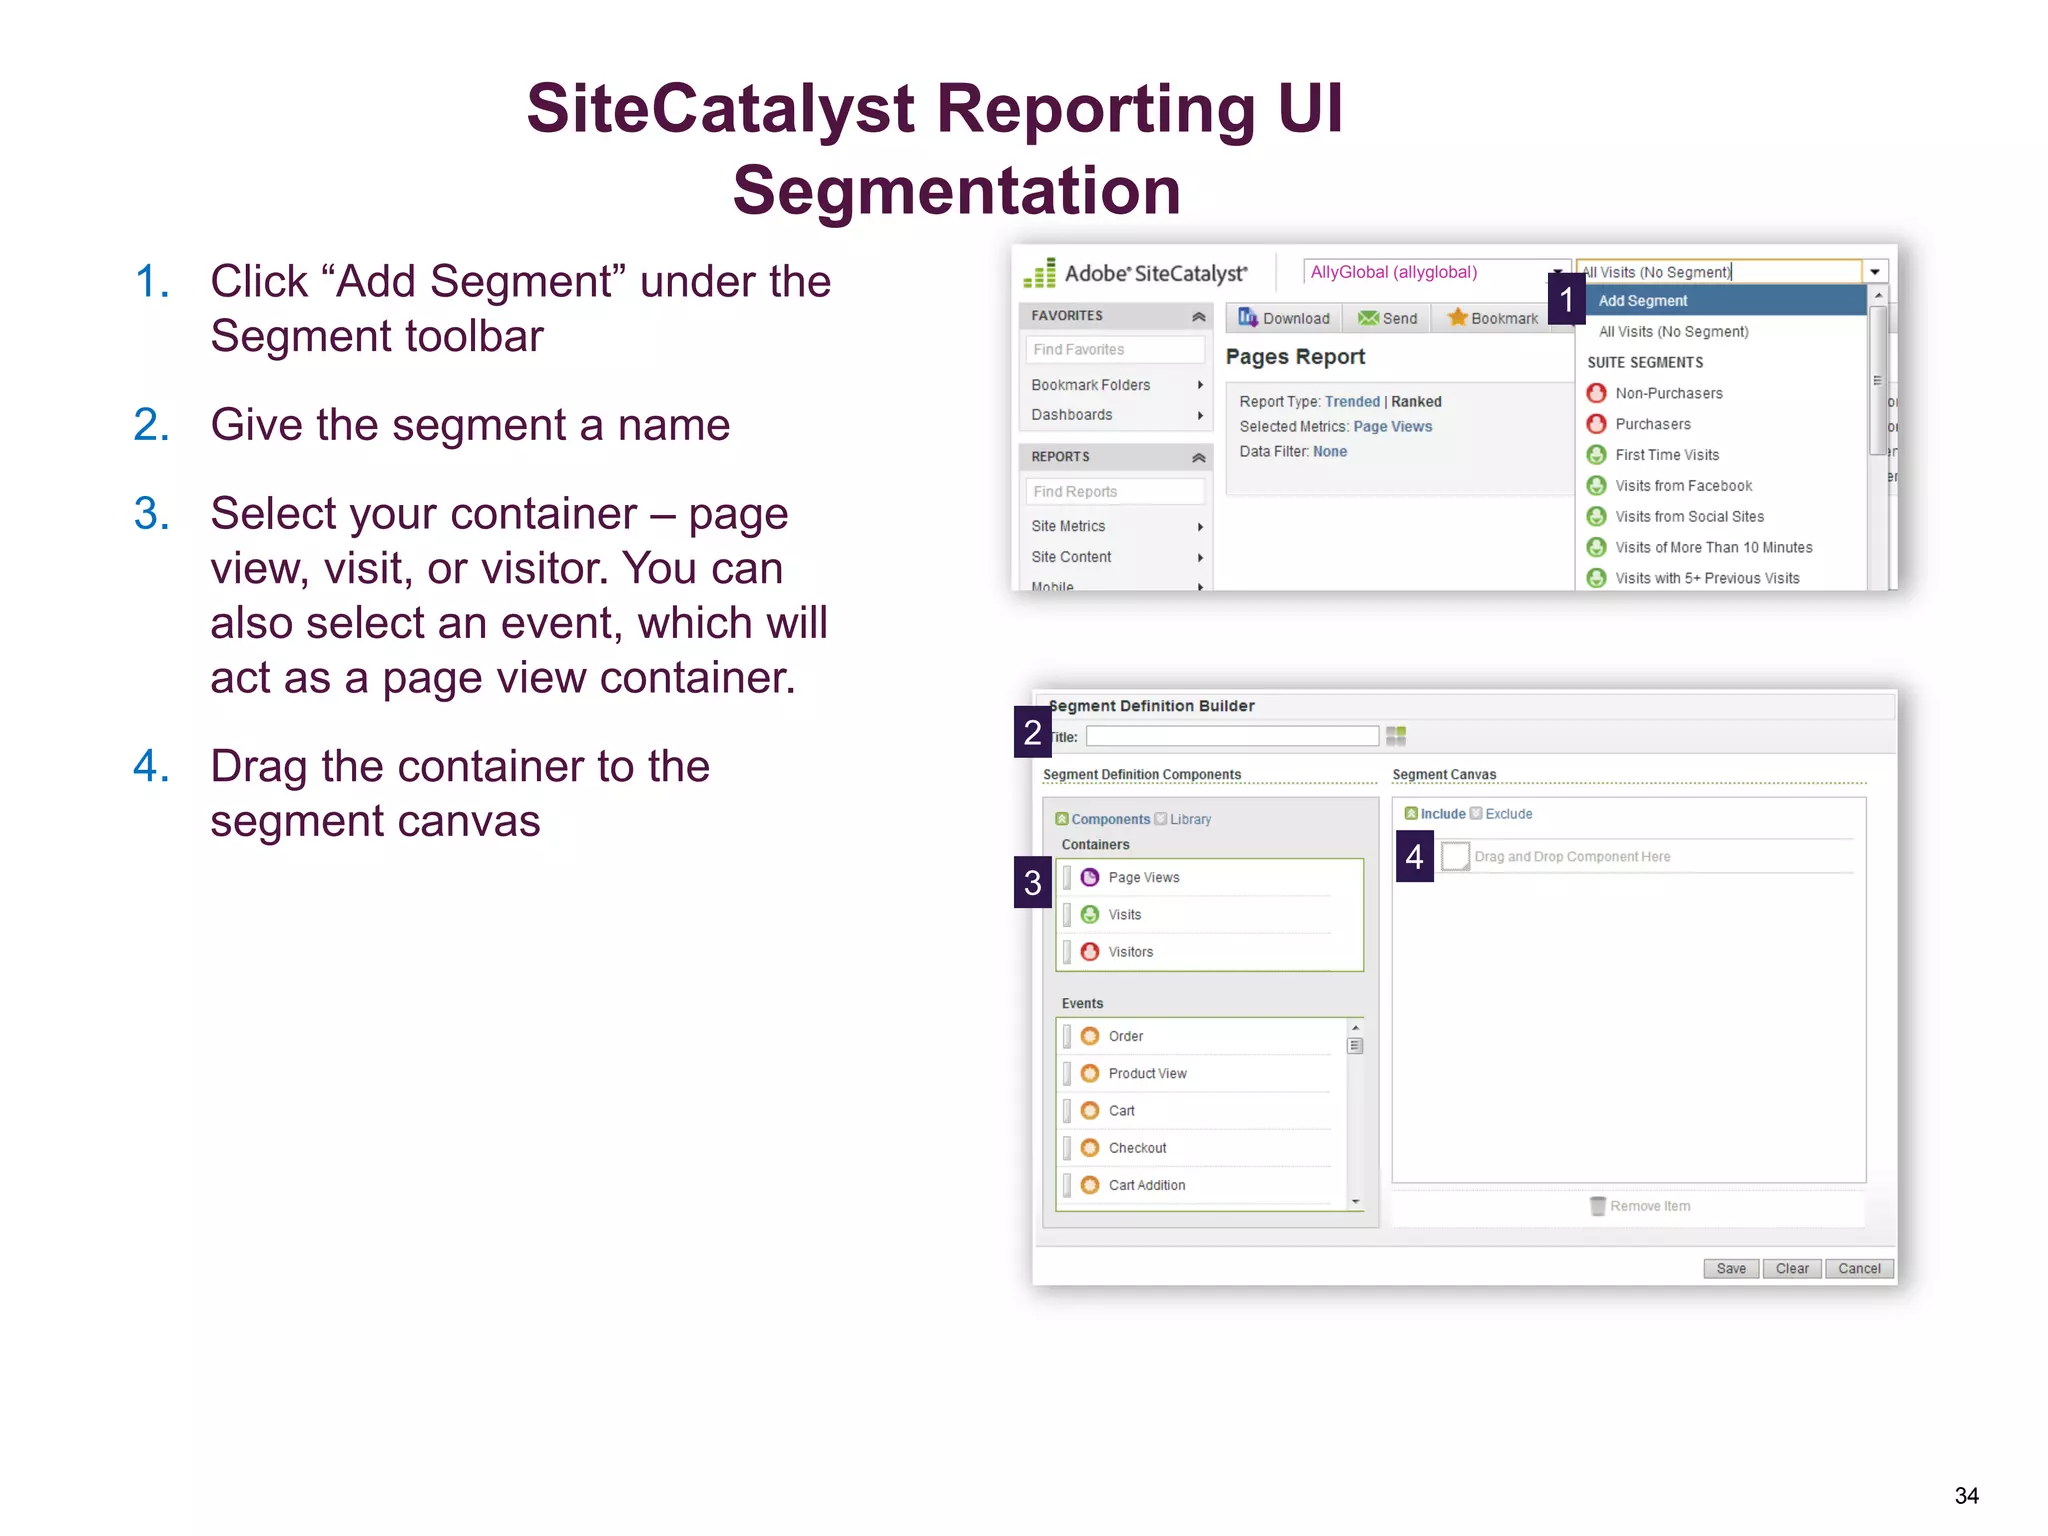The width and height of the screenshot is (2048, 1536).
Task: Click the segment Title input field
Action: click(x=1232, y=736)
